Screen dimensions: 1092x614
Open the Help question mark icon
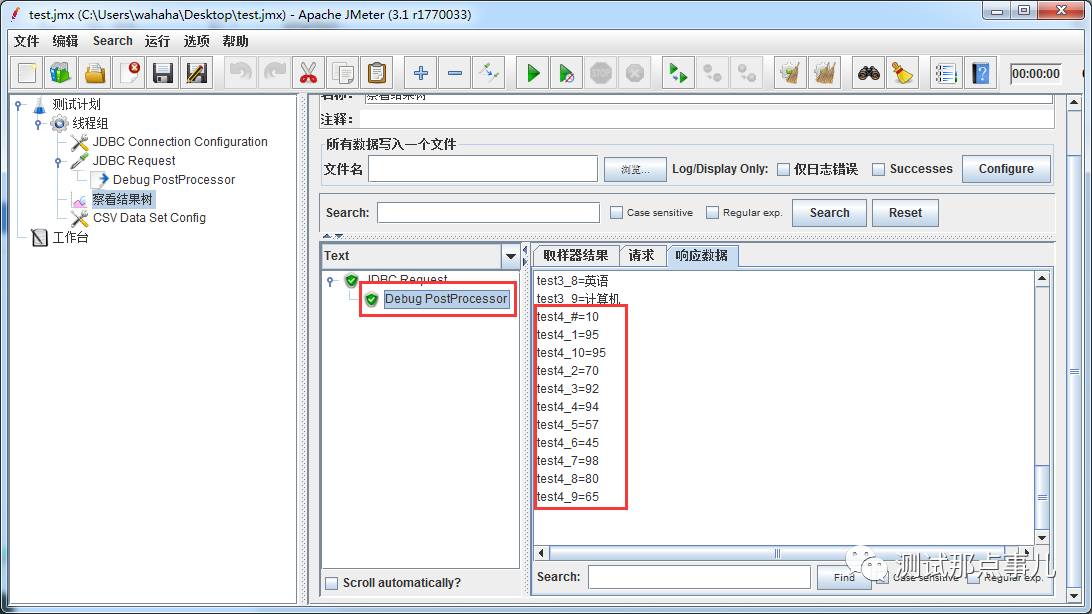[x=981, y=72]
